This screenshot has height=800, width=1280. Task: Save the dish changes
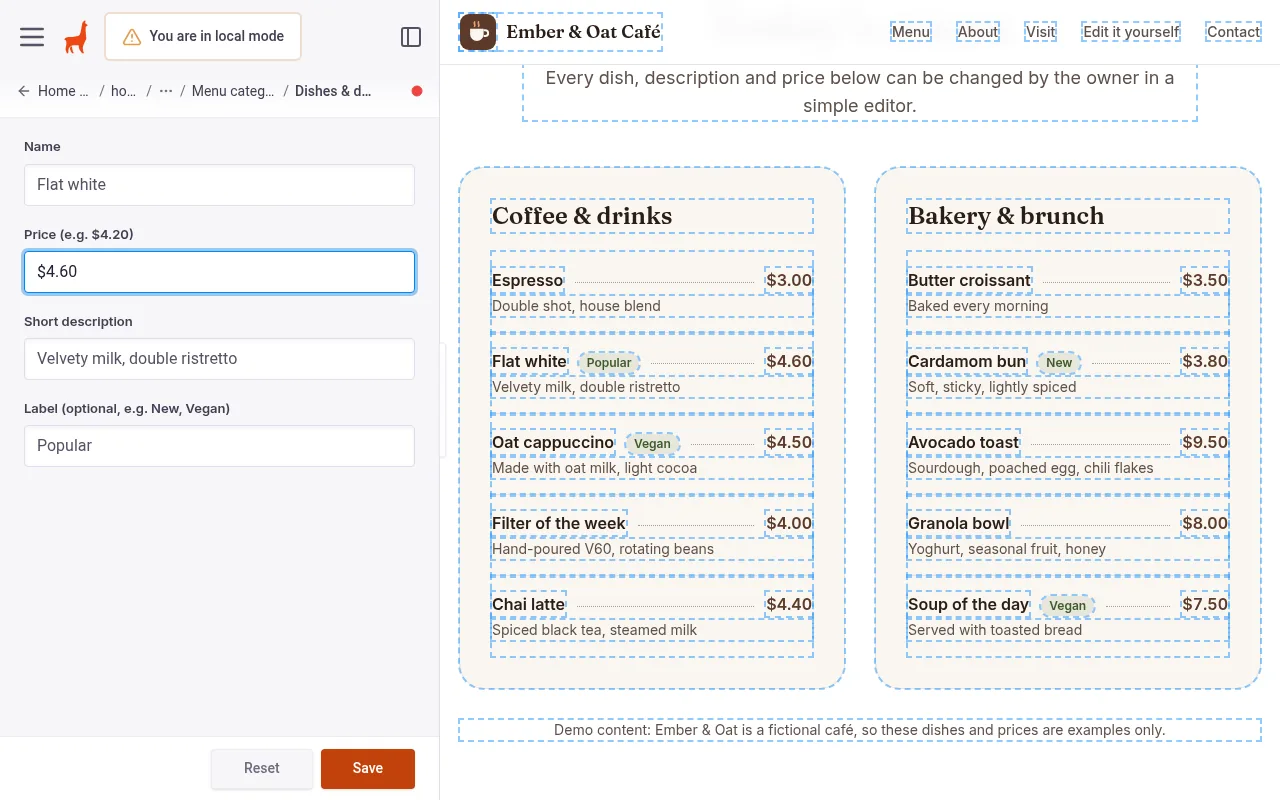click(x=368, y=768)
